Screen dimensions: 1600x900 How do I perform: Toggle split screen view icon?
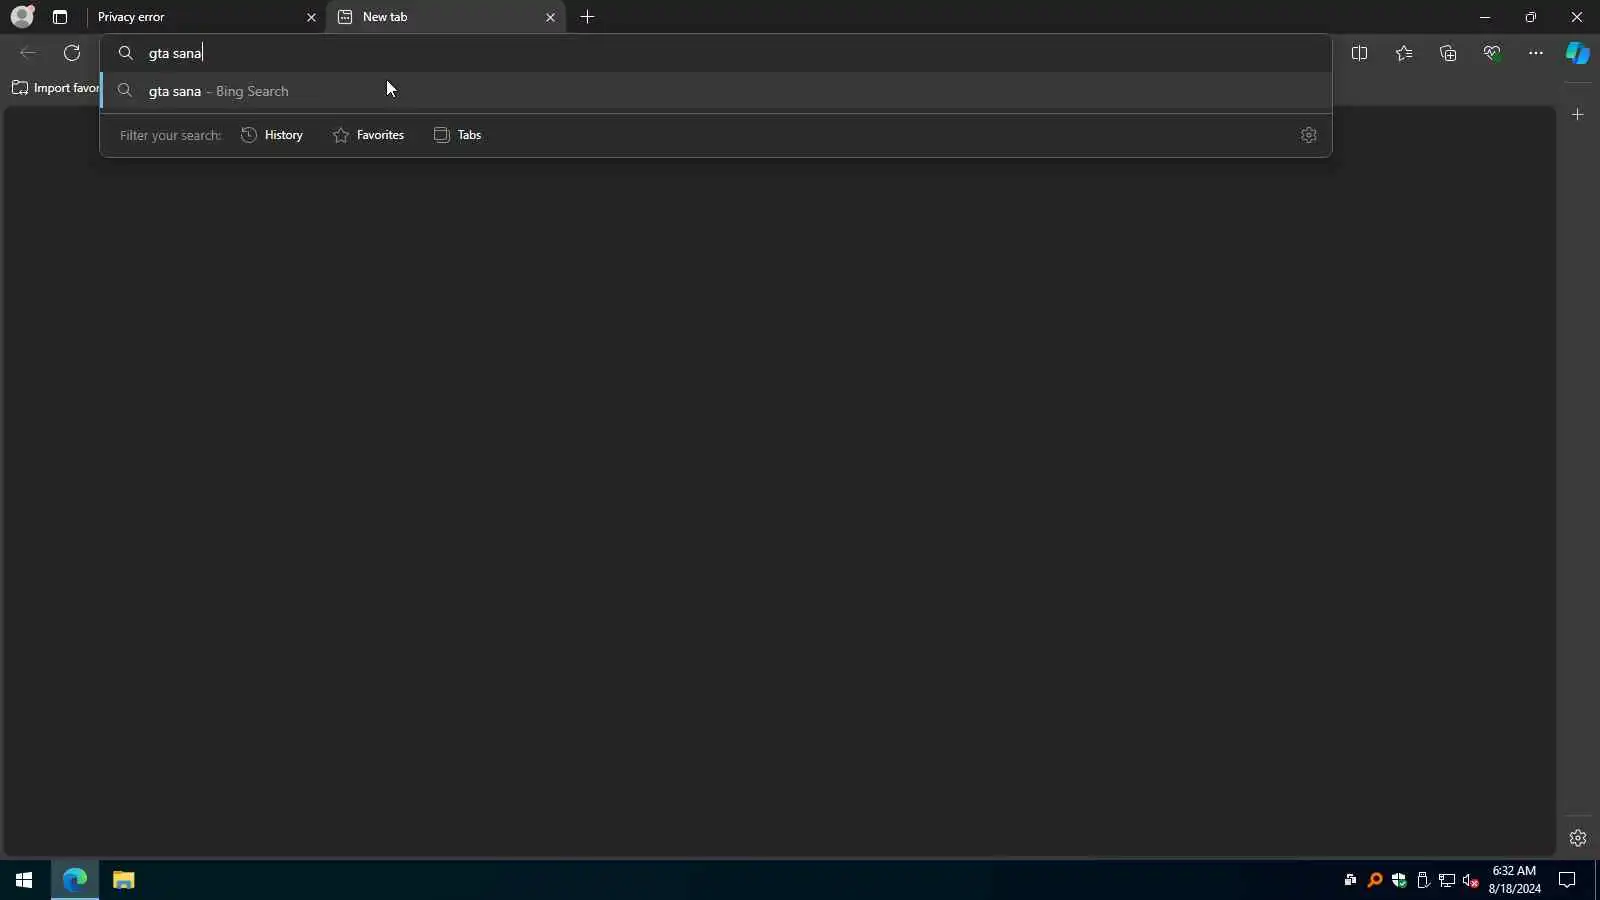click(x=1359, y=53)
